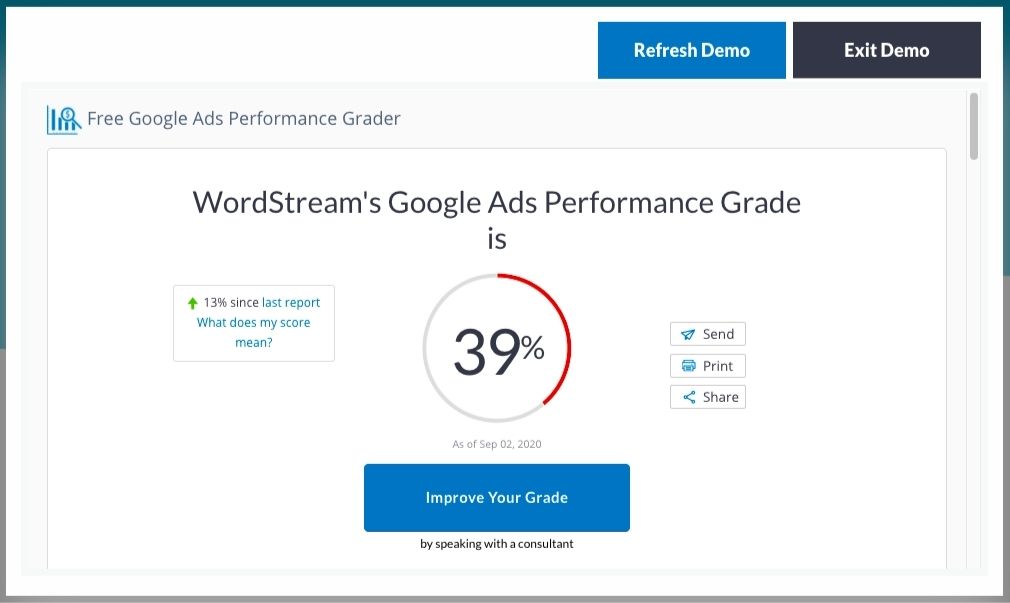
Task: Click the by speaking with a consultant text
Action: (x=496, y=543)
